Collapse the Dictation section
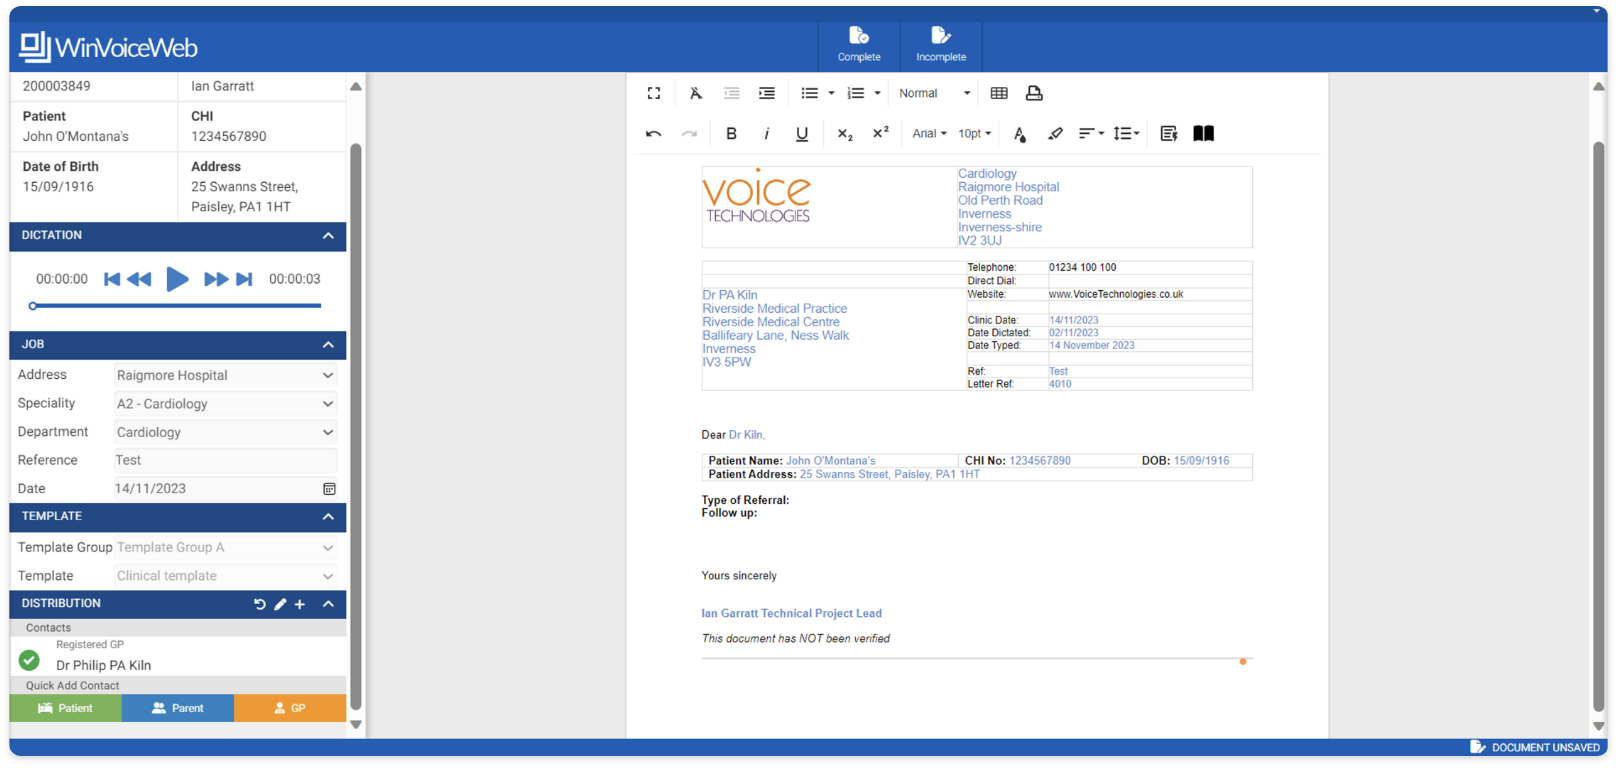Viewport: 1618px width, 768px height. click(328, 236)
